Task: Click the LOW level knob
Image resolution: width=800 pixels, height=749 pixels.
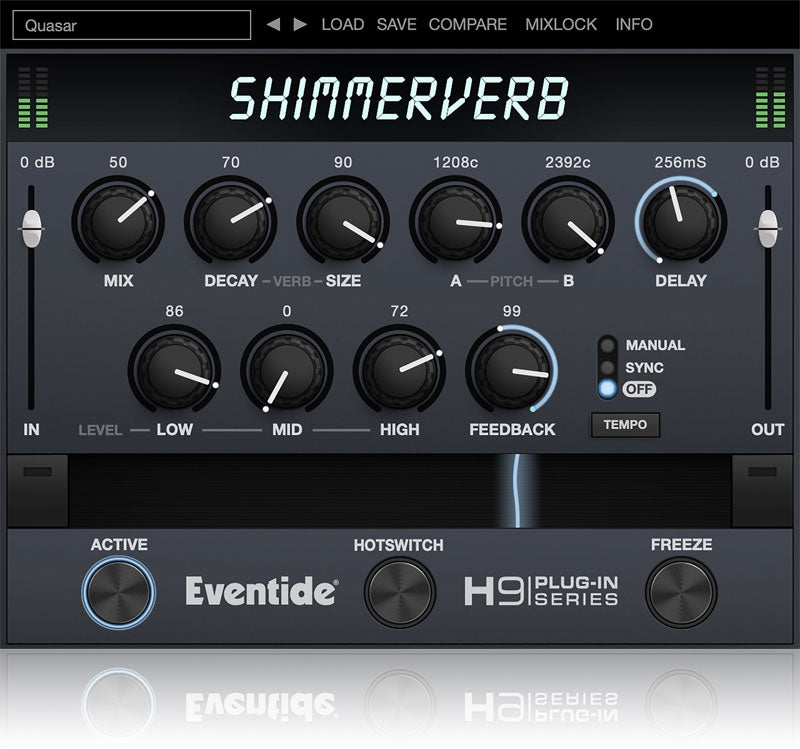Action: 174,369
